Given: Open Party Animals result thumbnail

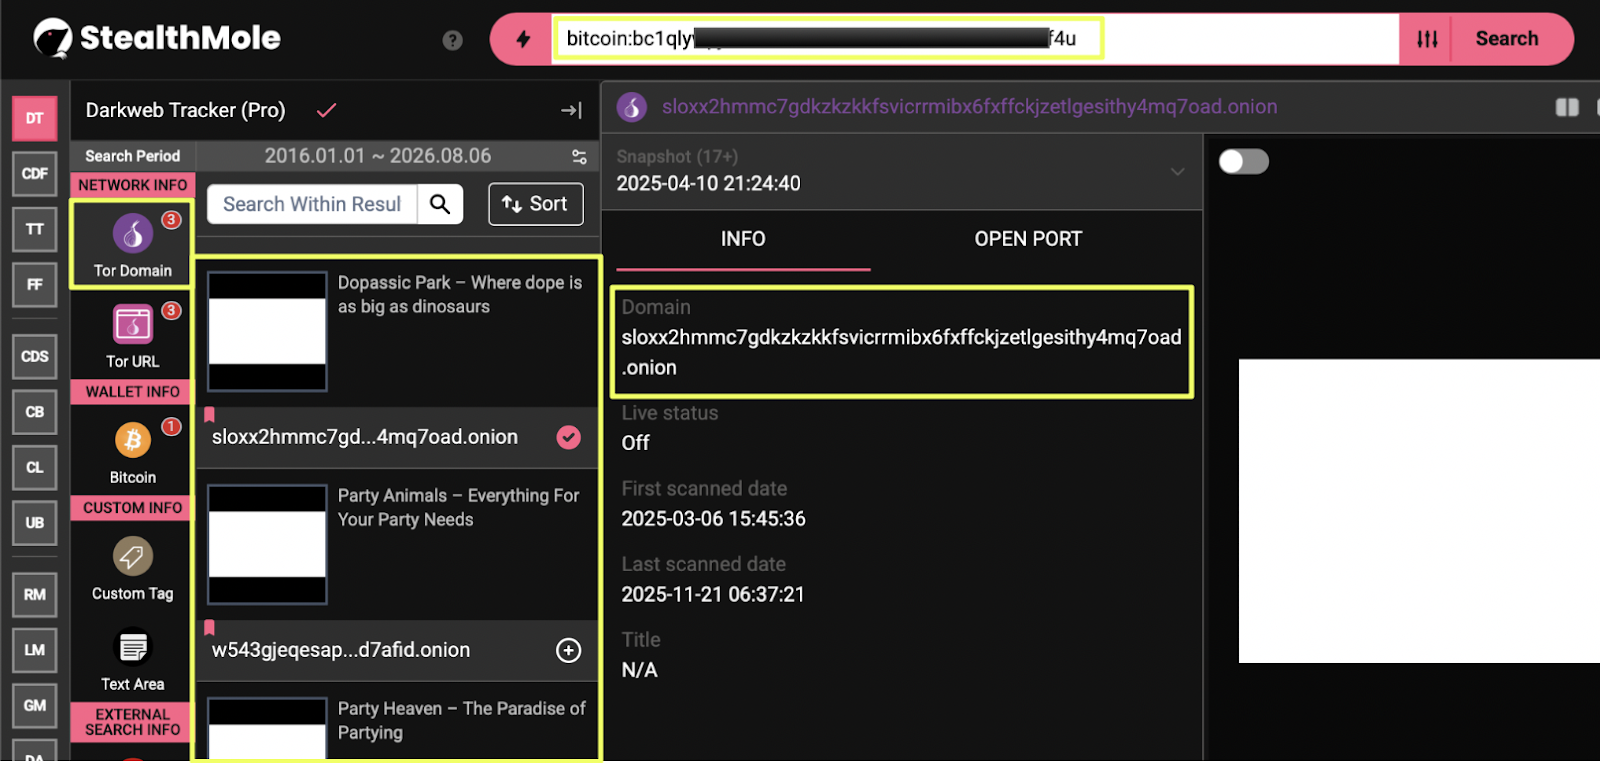Looking at the screenshot, I should pyautogui.click(x=267, y=544).
